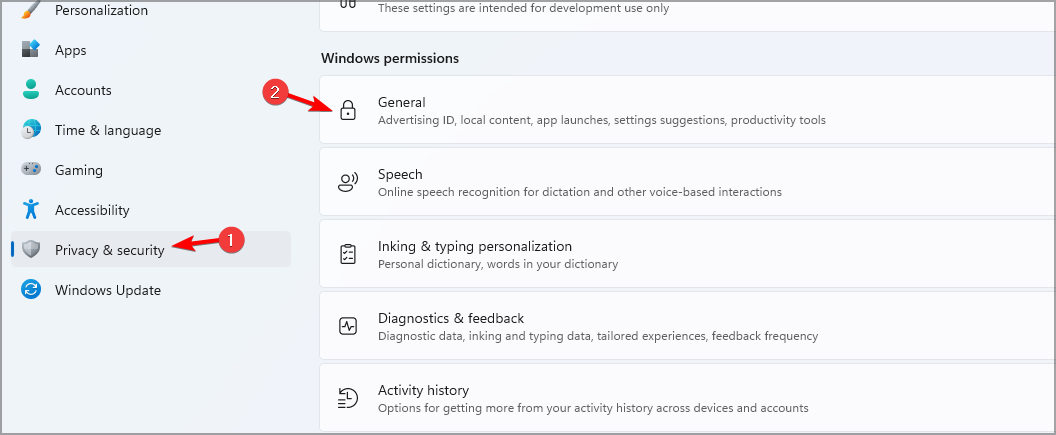Click the Speech recognition icon

point(347,182)
